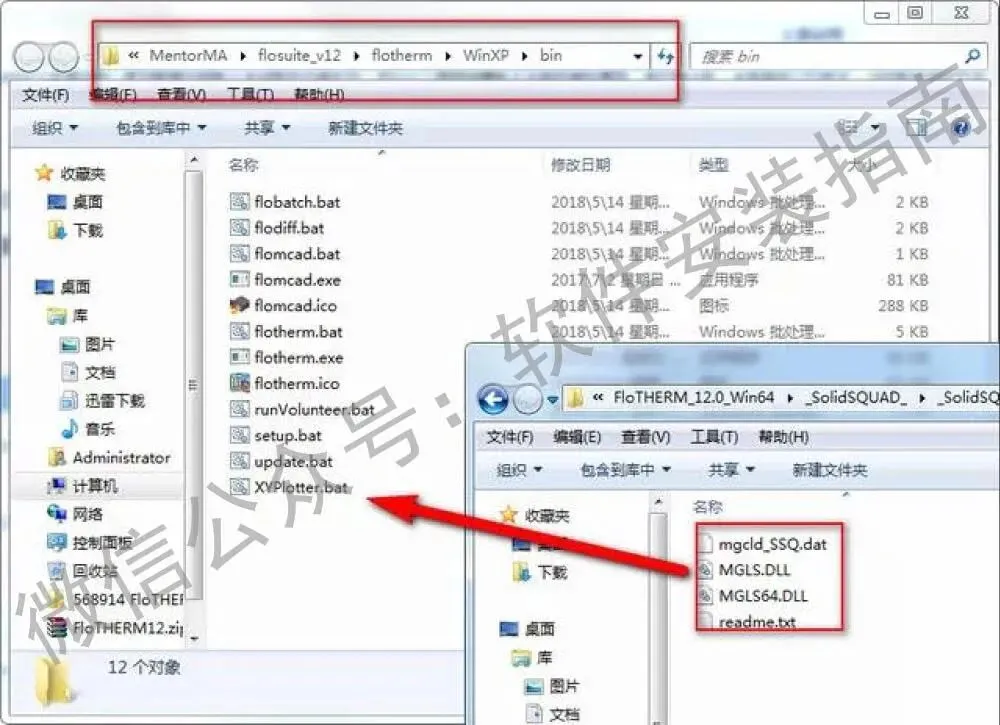The width and height of the screenshot is (1000, 725).
Task: Open 共享 dropdown in SolidSQUAD window
Action: point(732,470)
